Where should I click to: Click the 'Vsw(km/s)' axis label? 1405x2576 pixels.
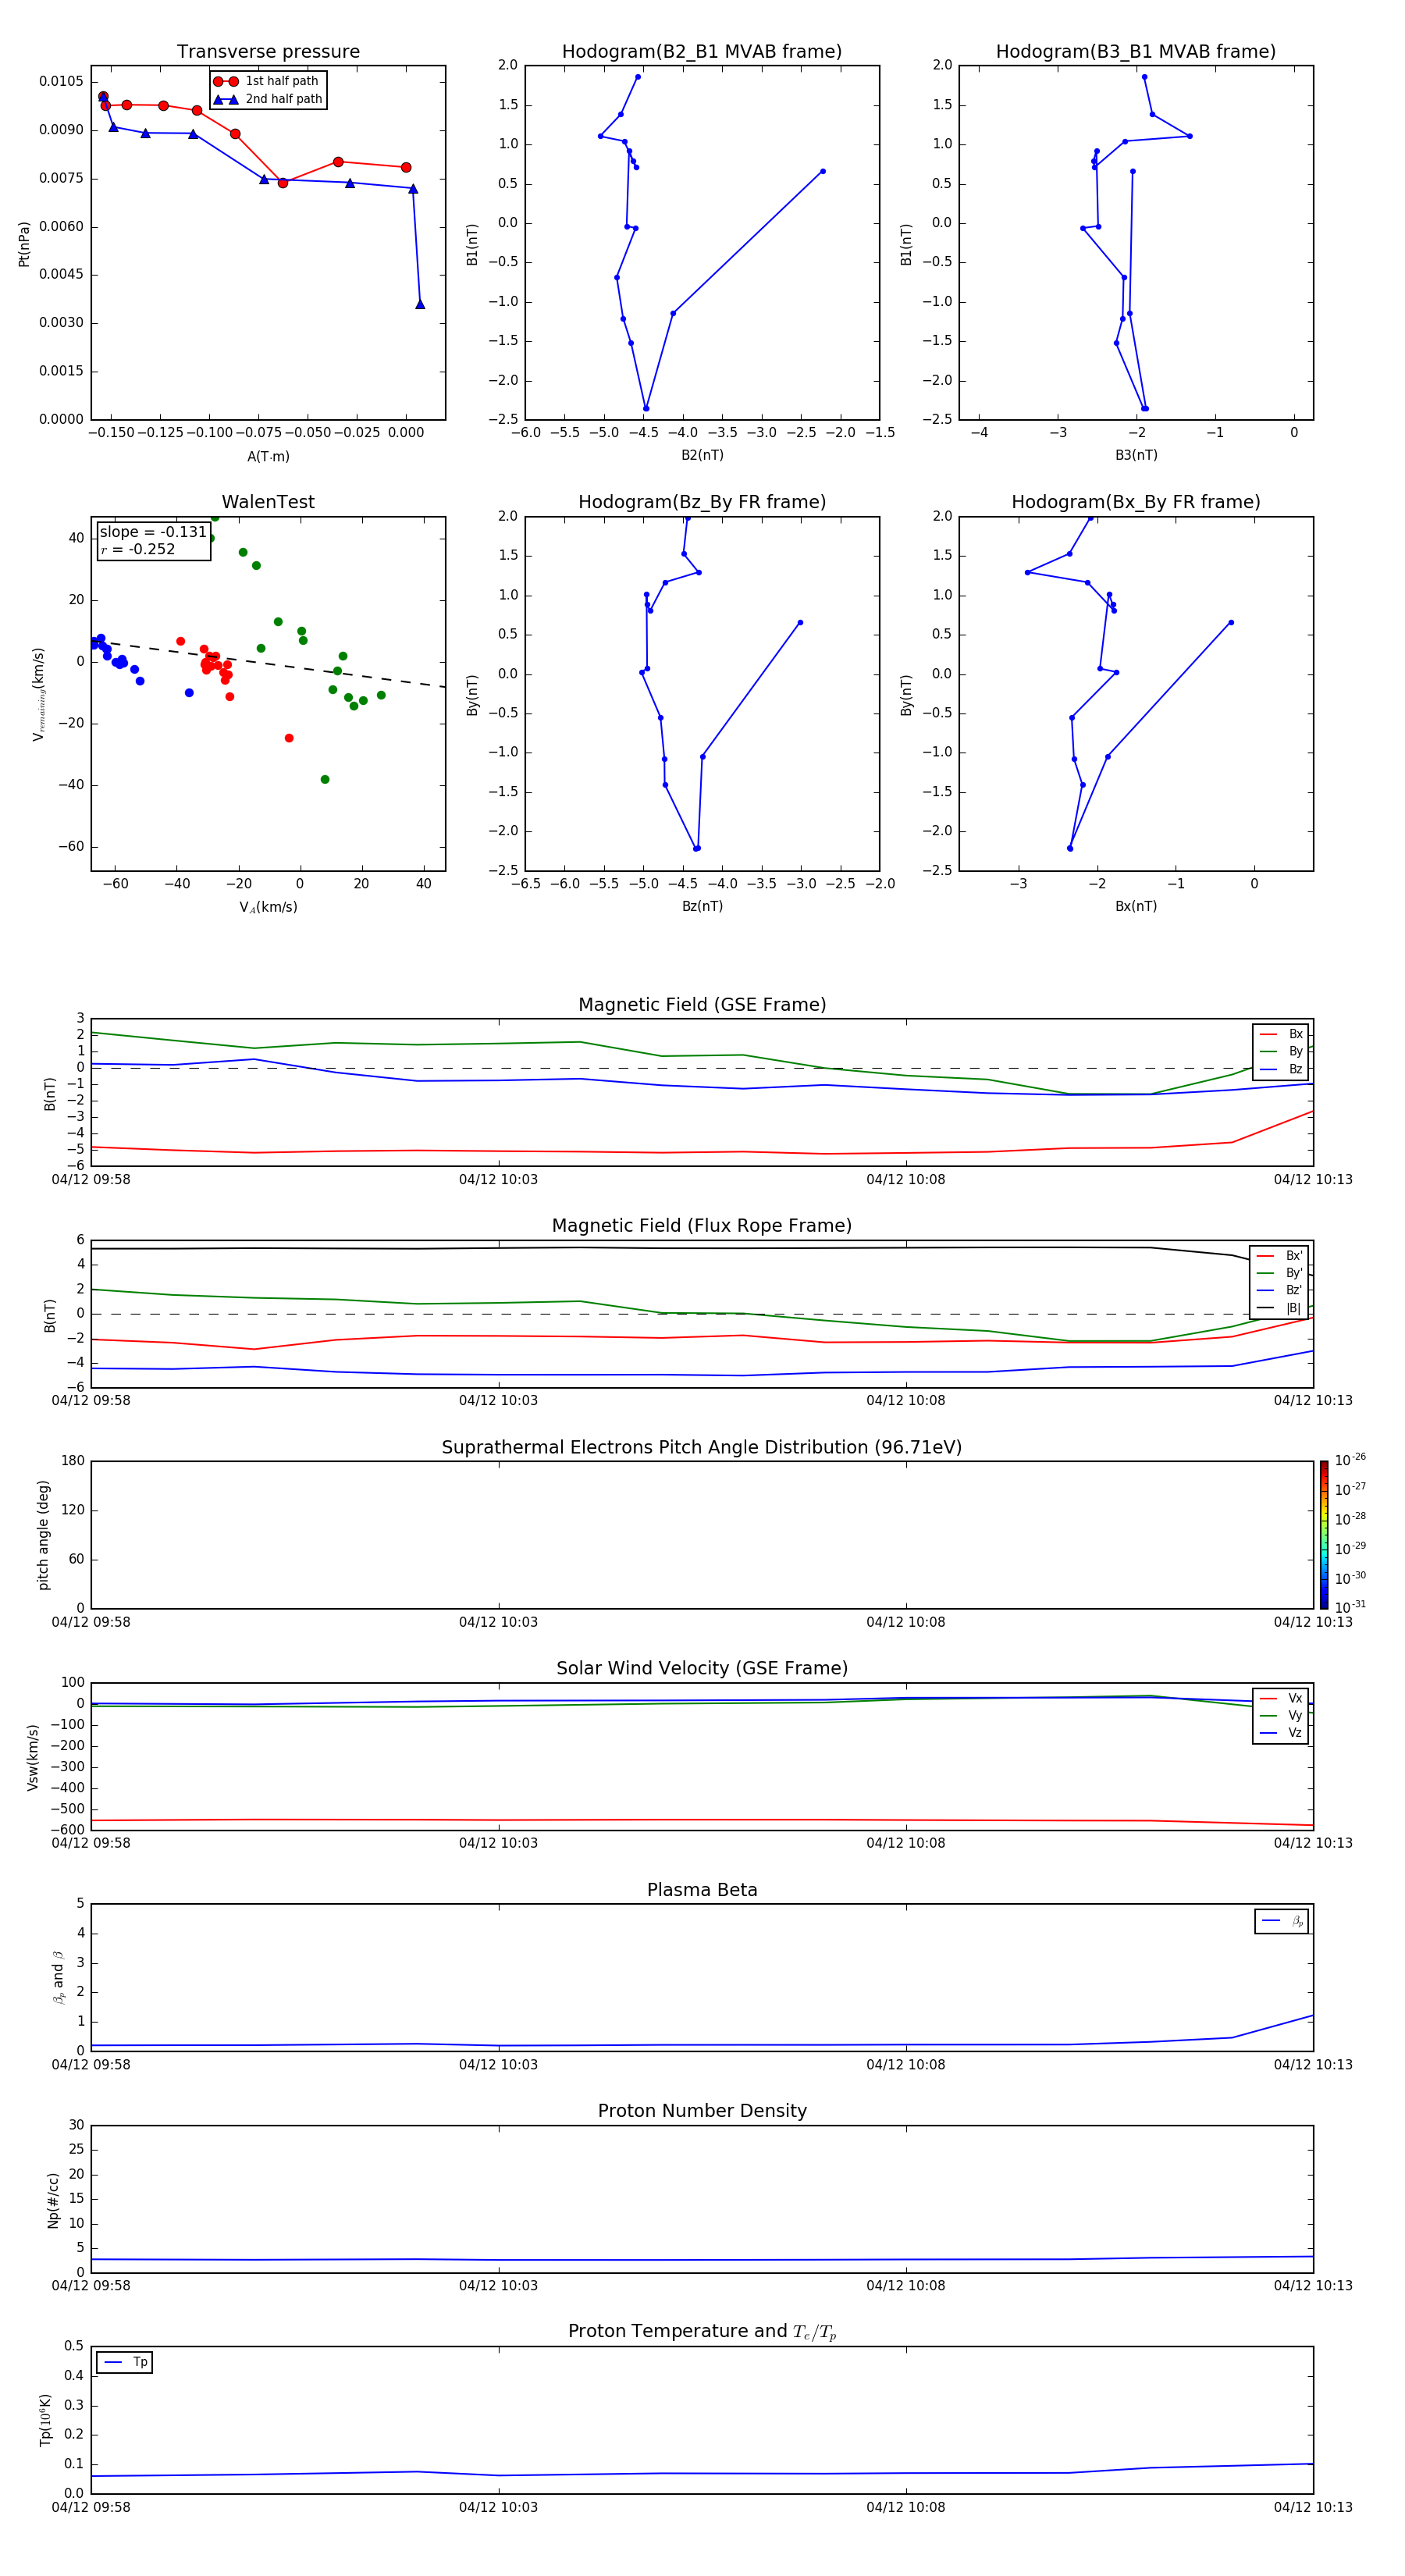[33, 1757]
